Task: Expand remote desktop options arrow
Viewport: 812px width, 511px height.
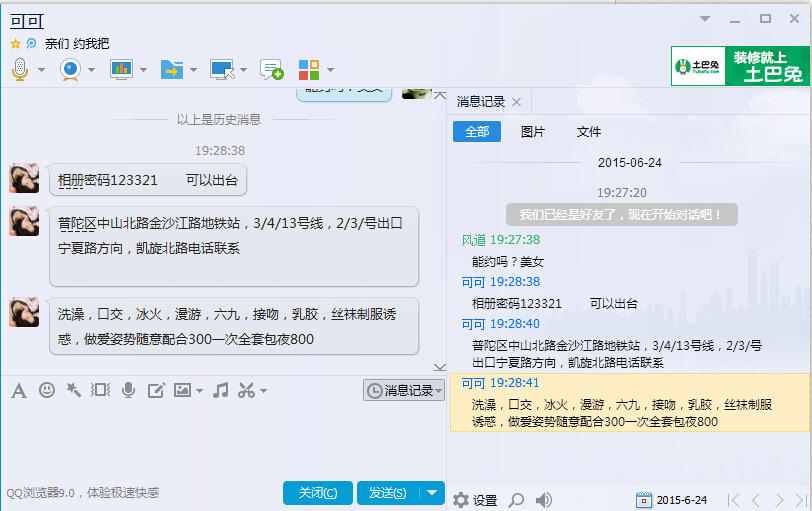Action: [x=243, y=69]
